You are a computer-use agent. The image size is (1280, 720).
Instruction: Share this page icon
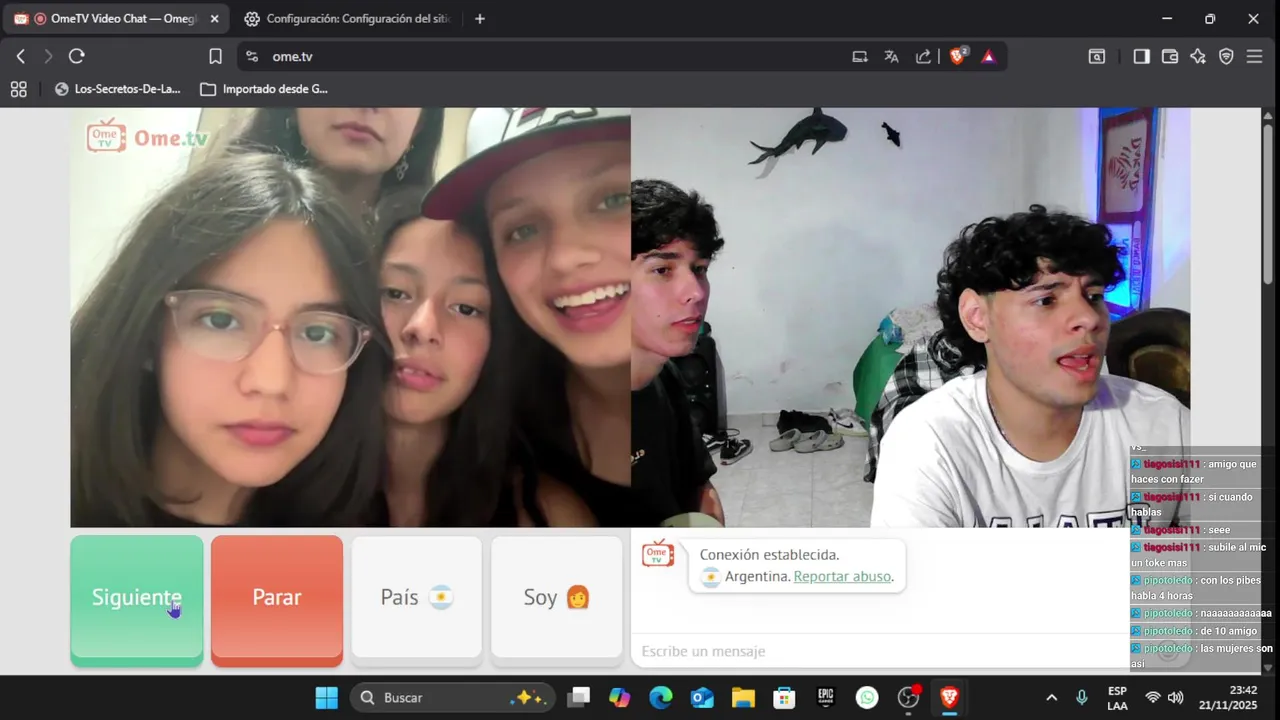point(924,57)
